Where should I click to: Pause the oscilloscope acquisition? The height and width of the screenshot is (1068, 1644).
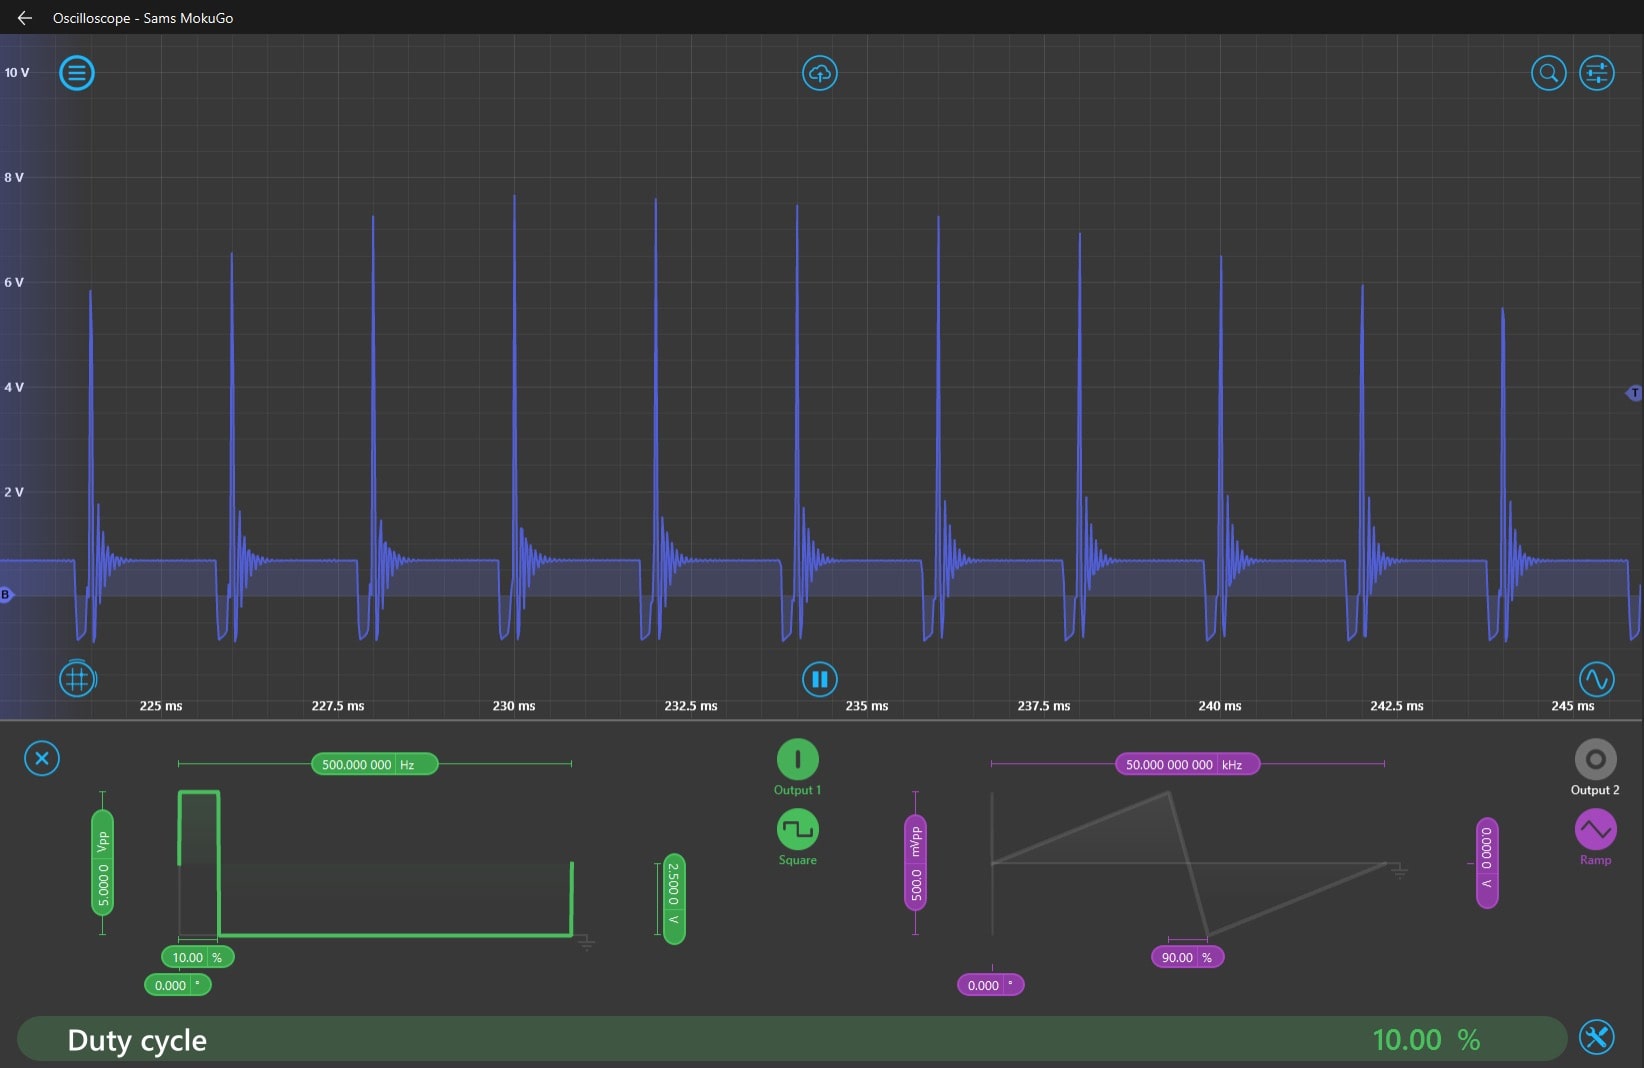819,679
